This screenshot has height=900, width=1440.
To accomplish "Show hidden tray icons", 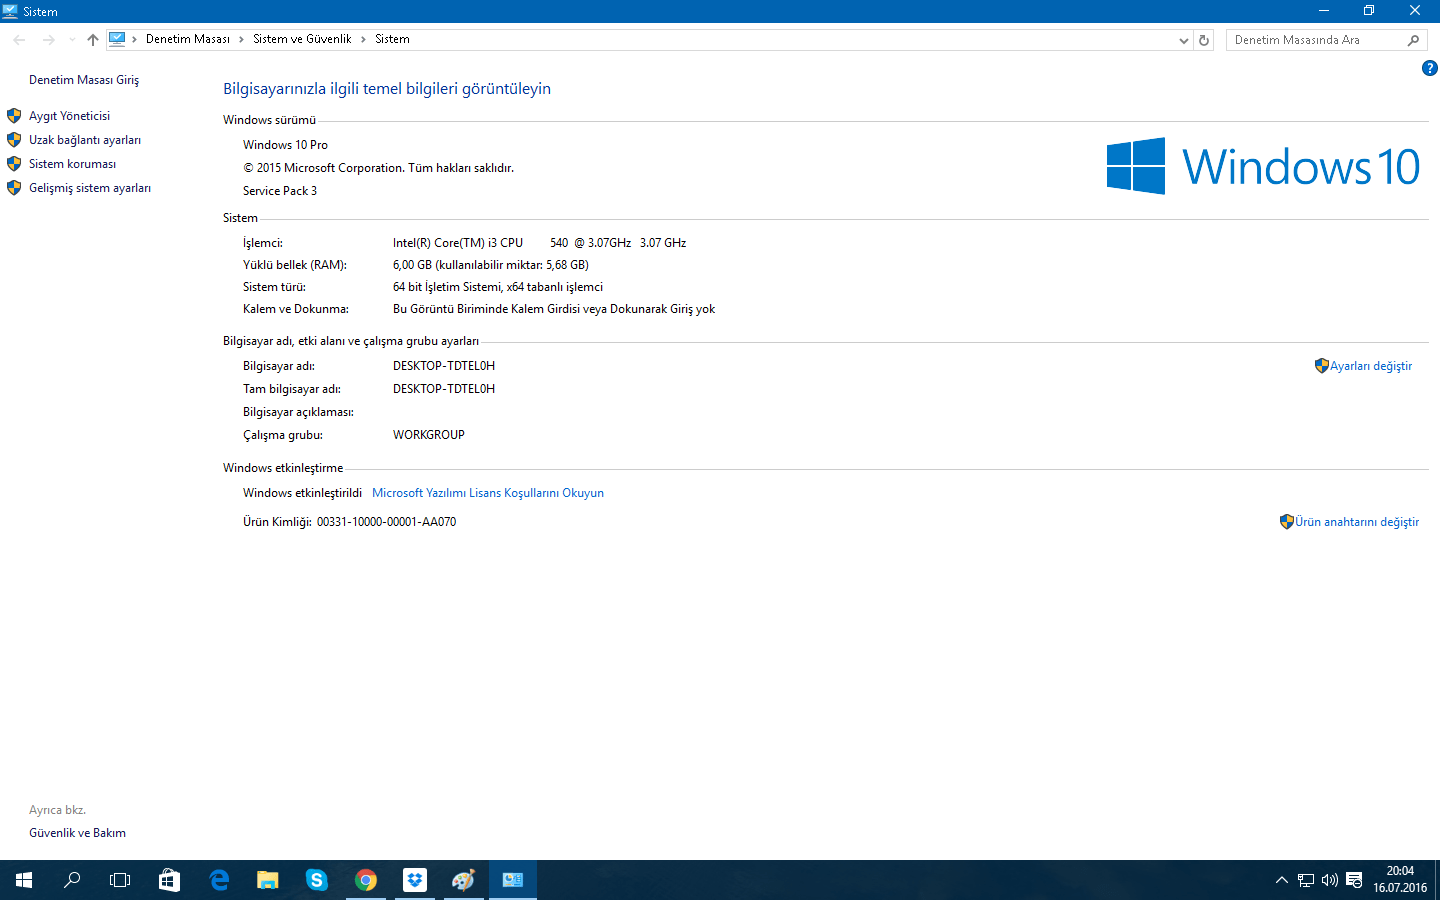I will pyautogui.click(x=1281, y=880).
